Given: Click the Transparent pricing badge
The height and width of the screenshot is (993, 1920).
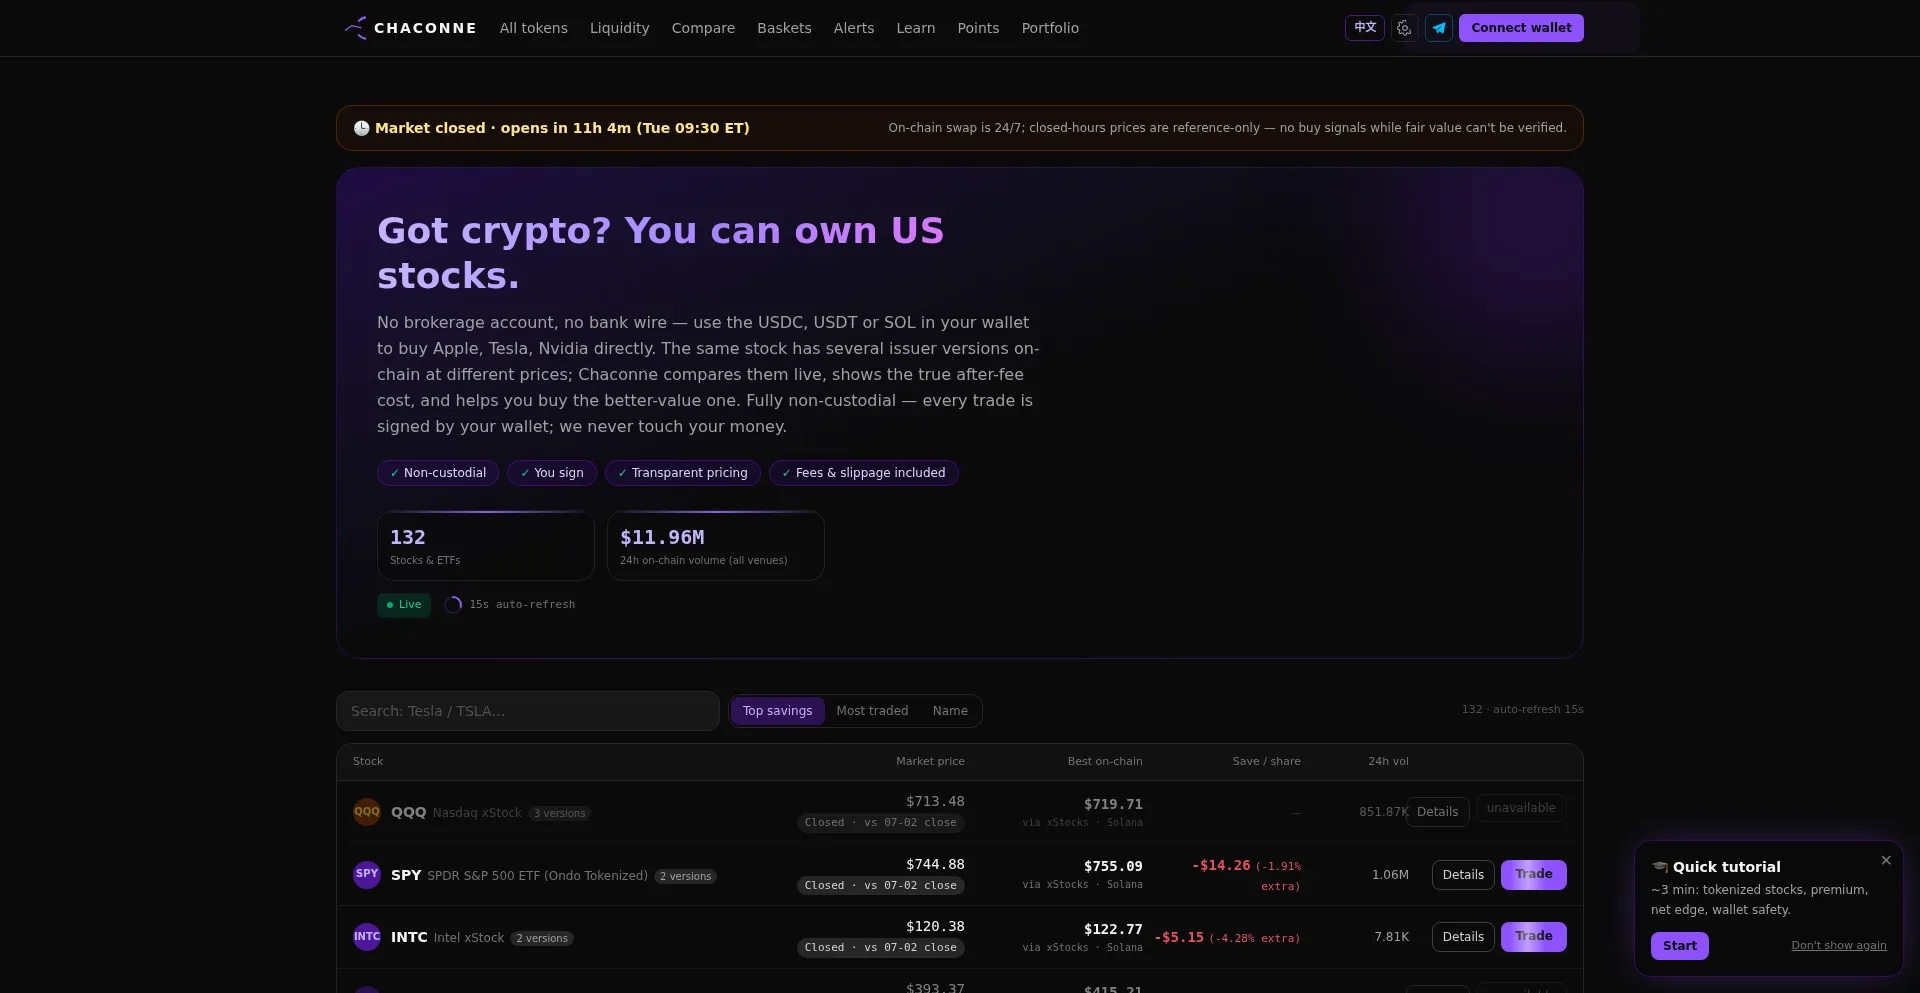Looking at the screenshot, I should click(683, 473).
